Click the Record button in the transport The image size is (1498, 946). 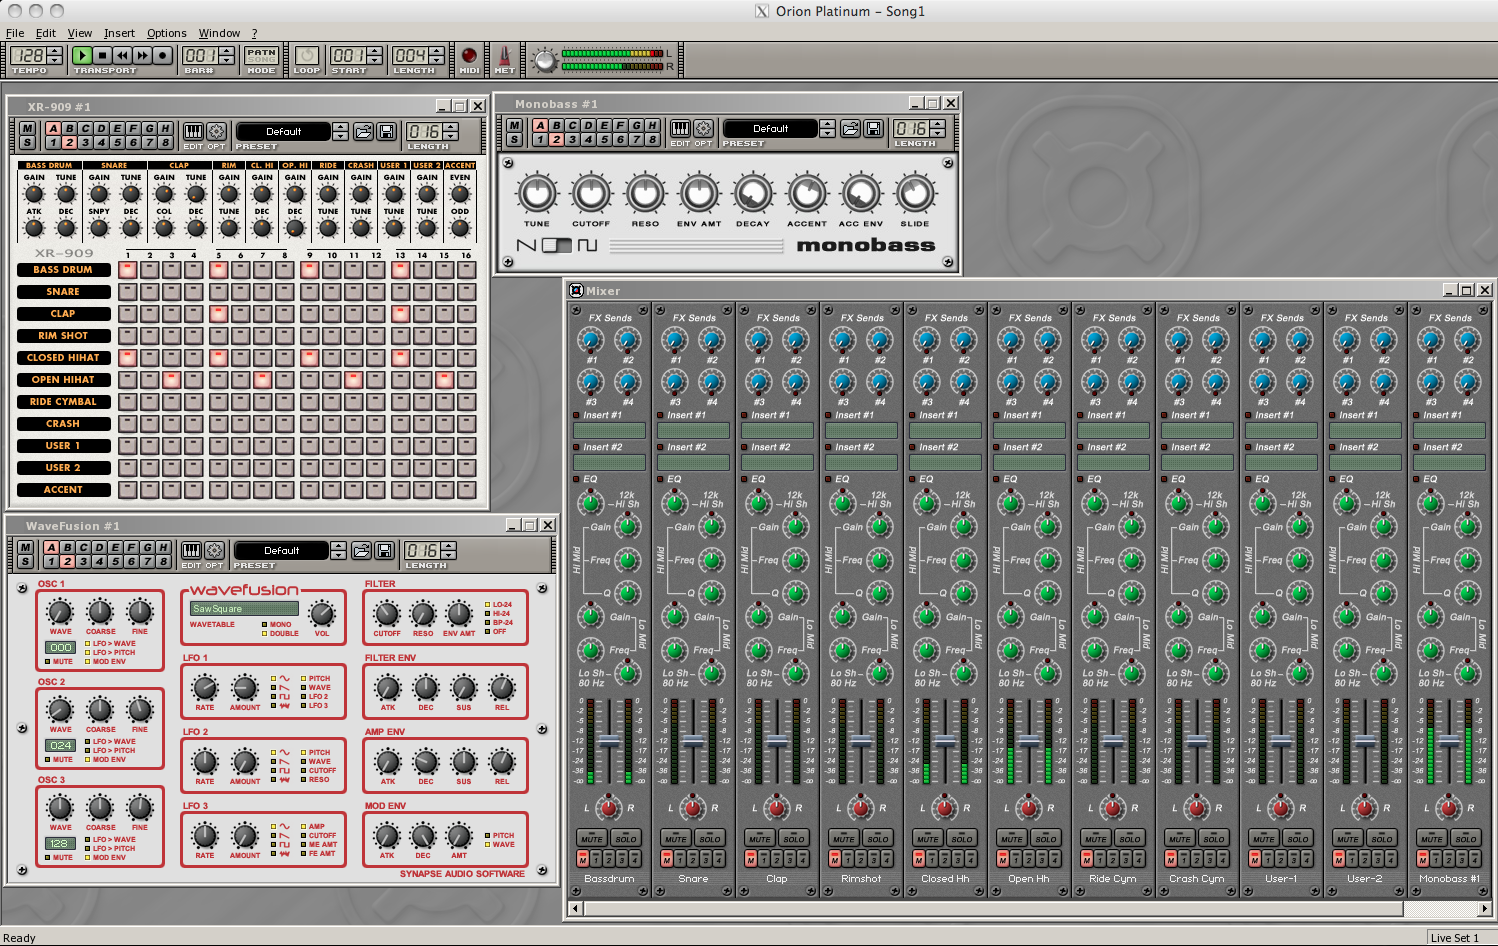point(162,56)
